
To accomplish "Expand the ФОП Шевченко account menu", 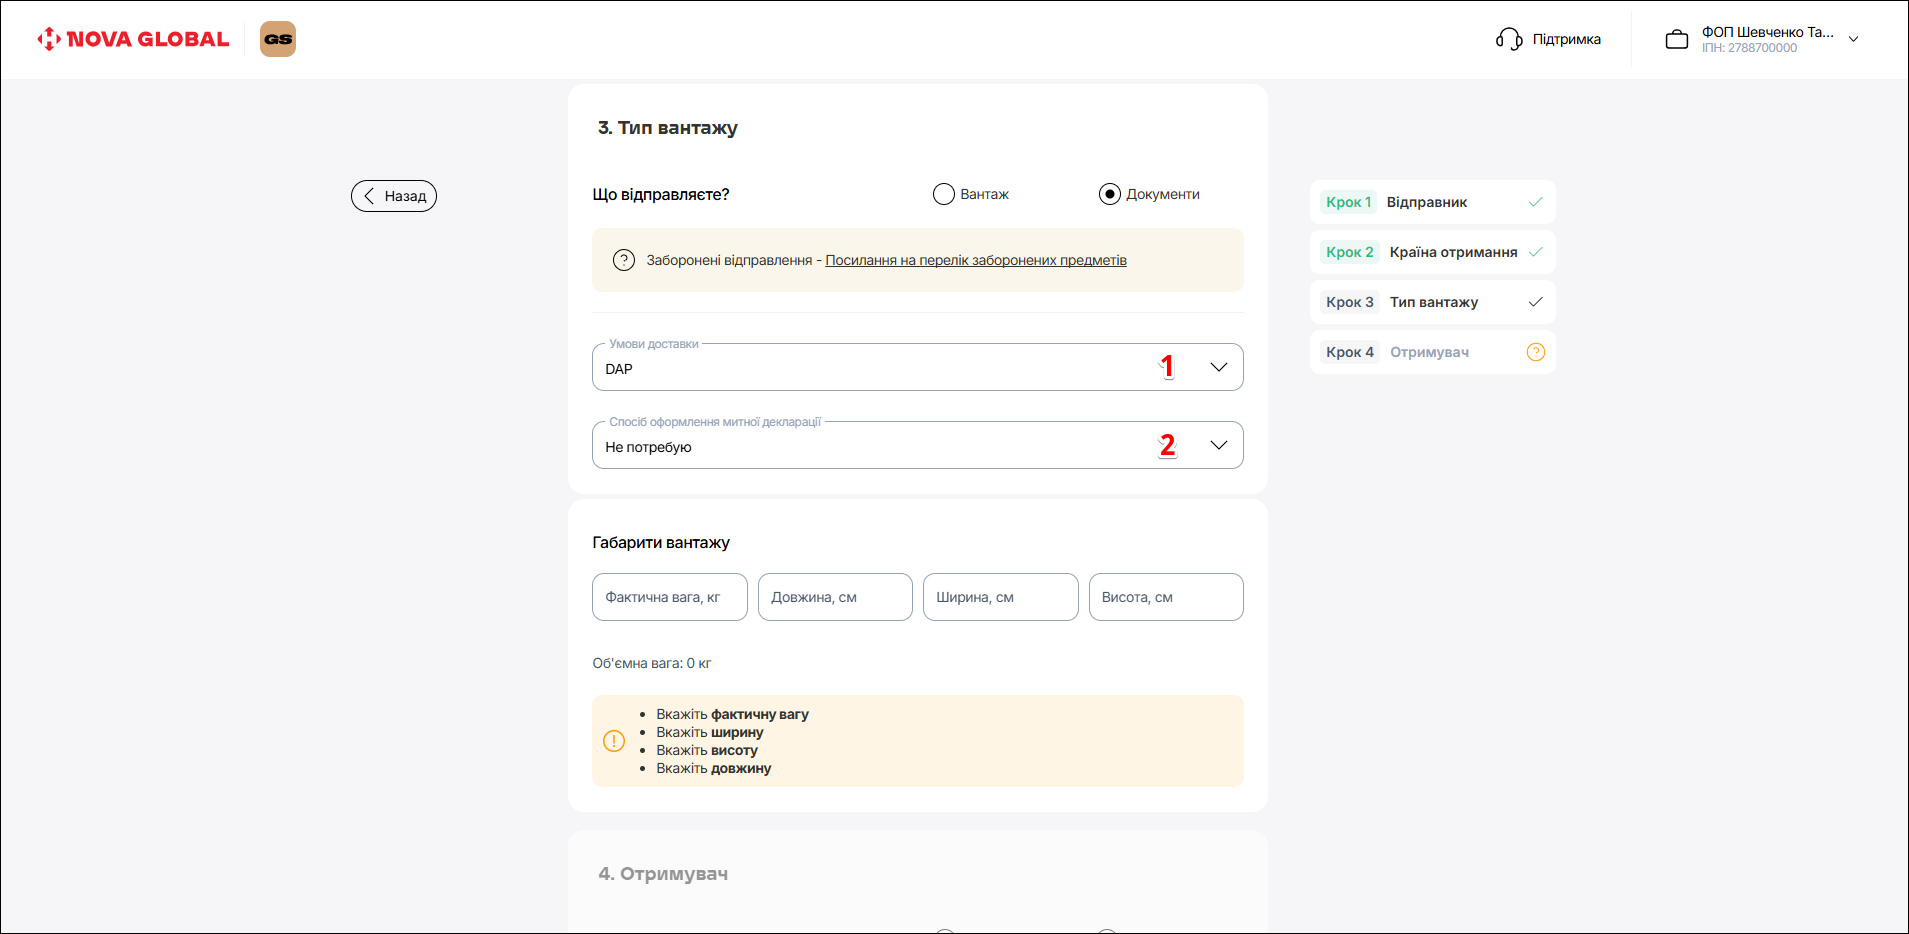I will 1853,39.
